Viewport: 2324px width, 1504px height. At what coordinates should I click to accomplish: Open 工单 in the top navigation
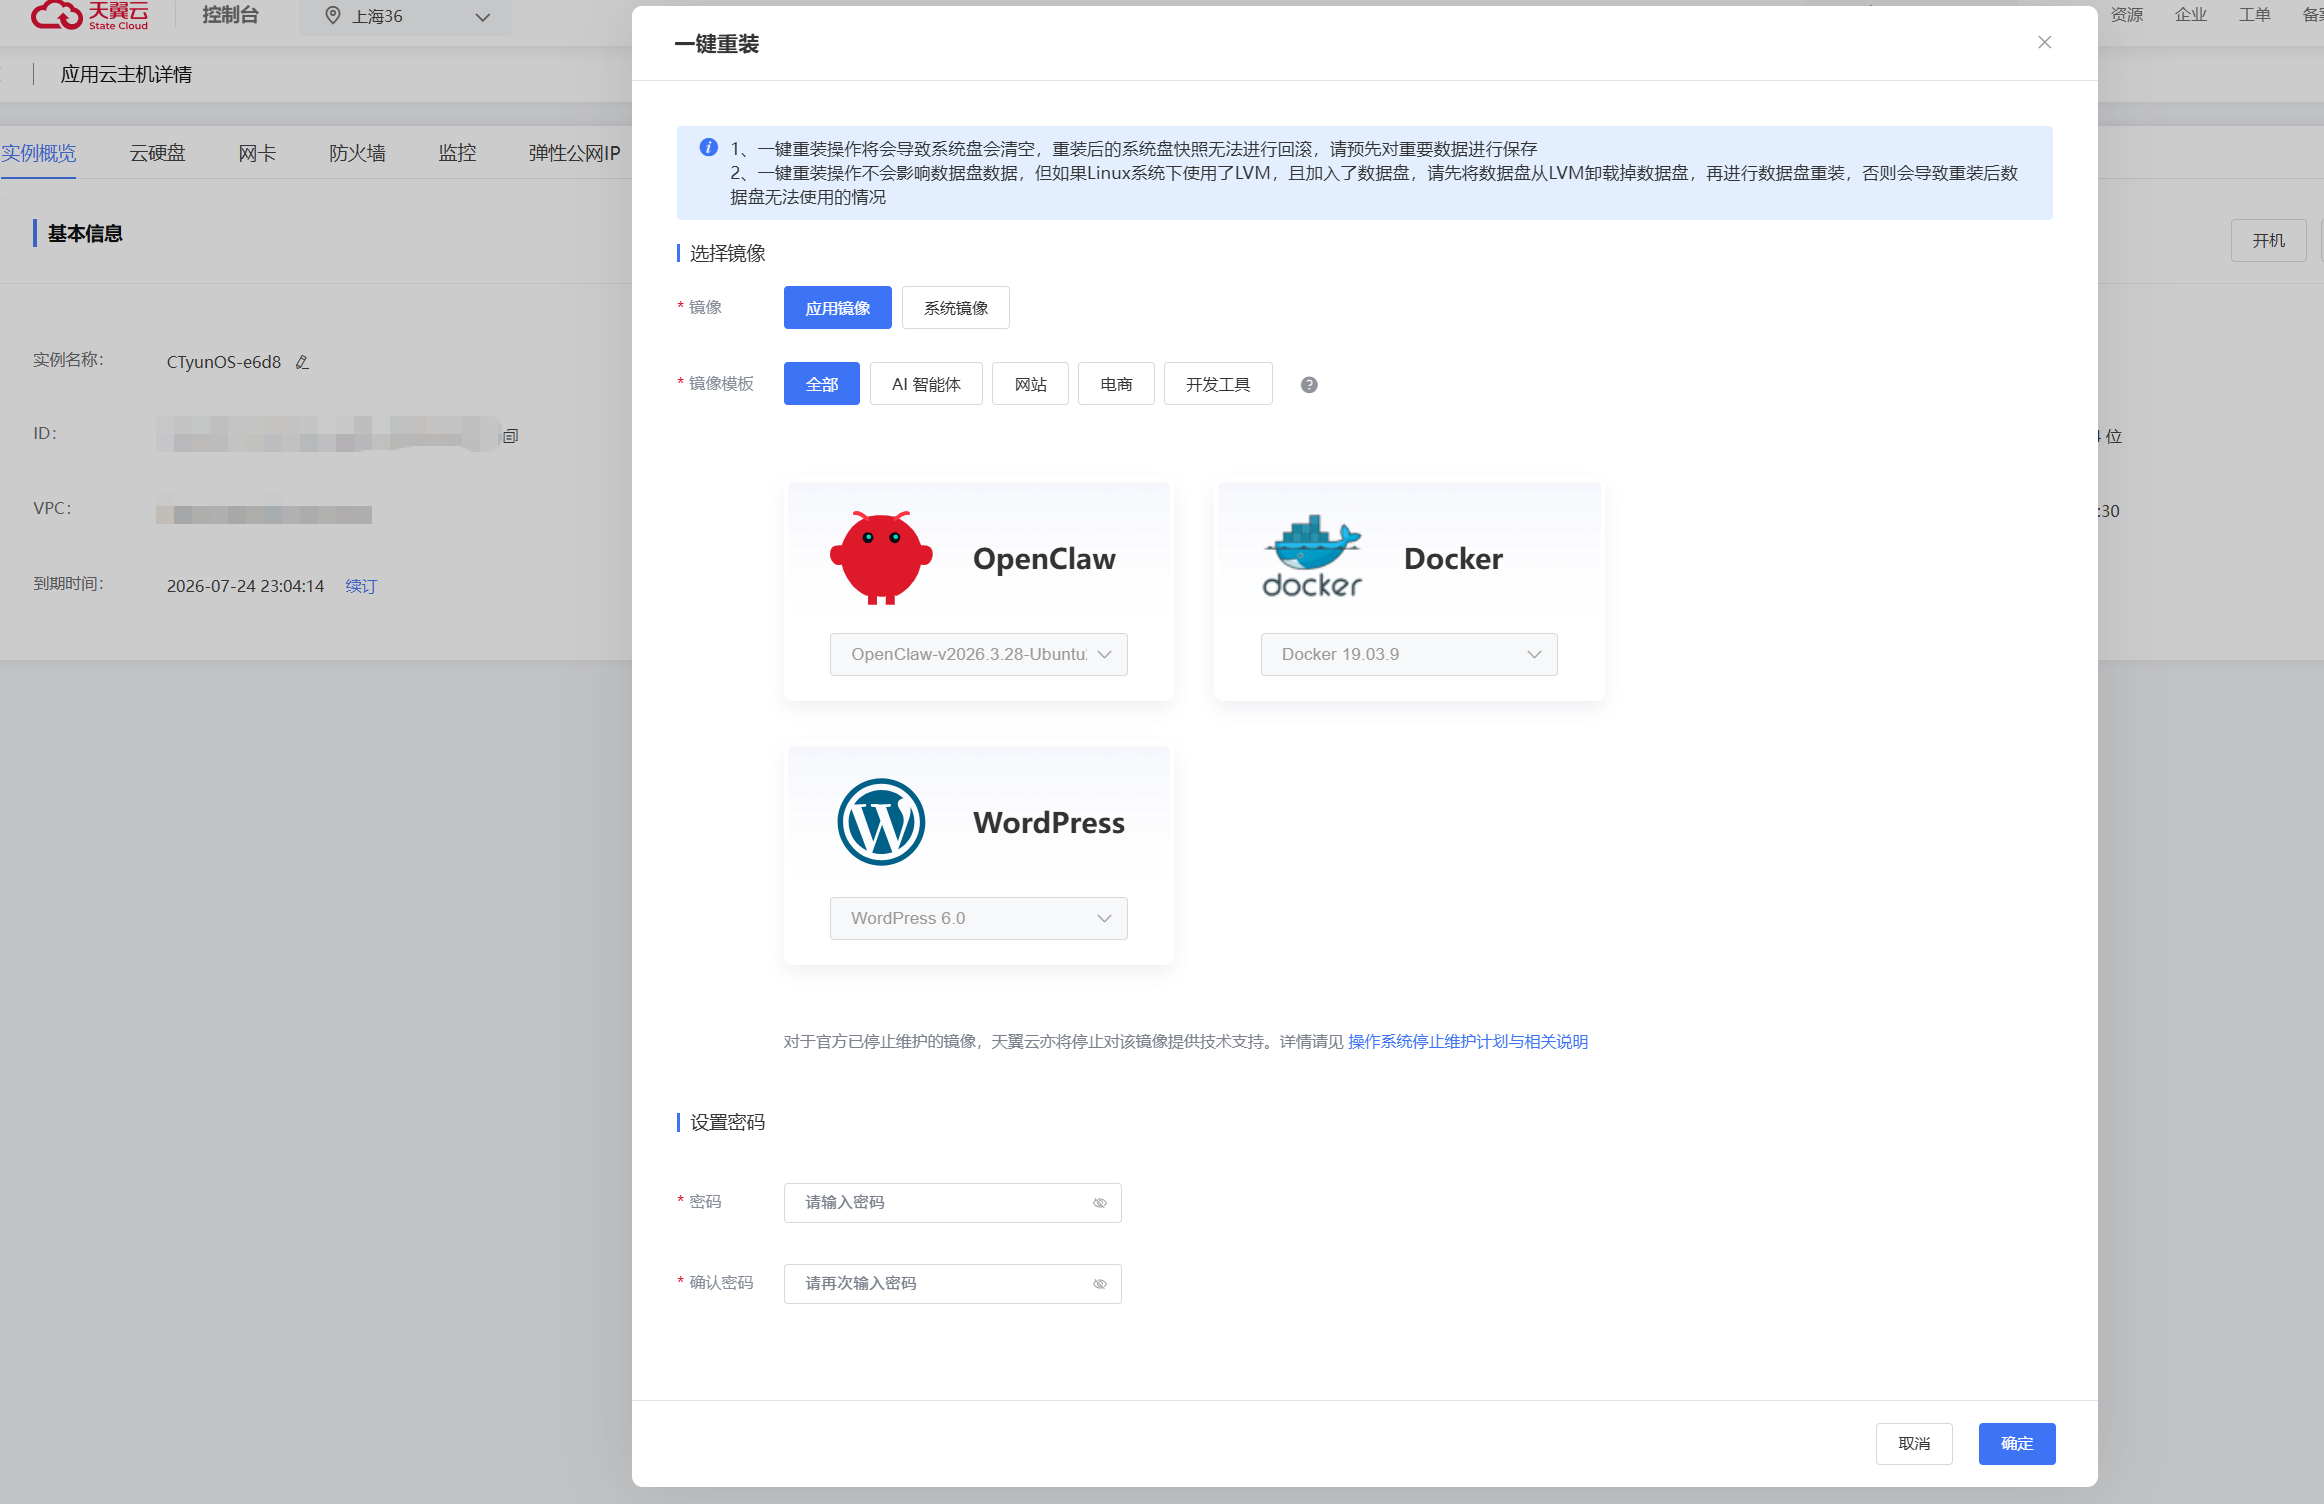coord(2254,15)
